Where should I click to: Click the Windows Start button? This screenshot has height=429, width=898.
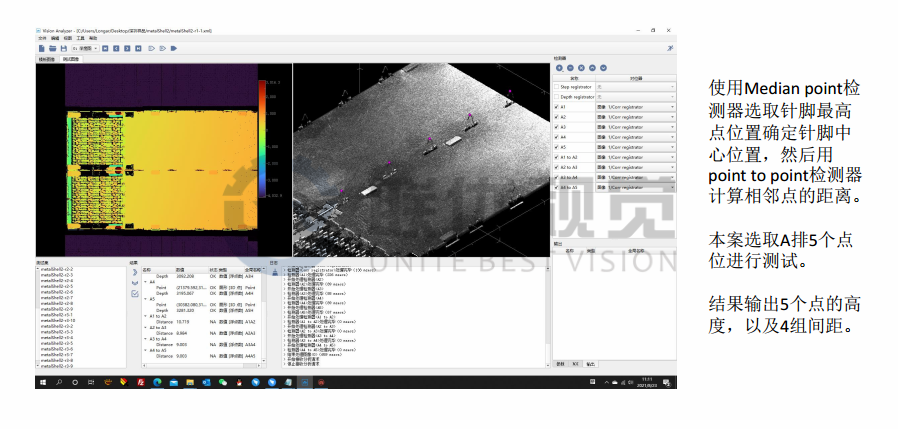[43, 382]
